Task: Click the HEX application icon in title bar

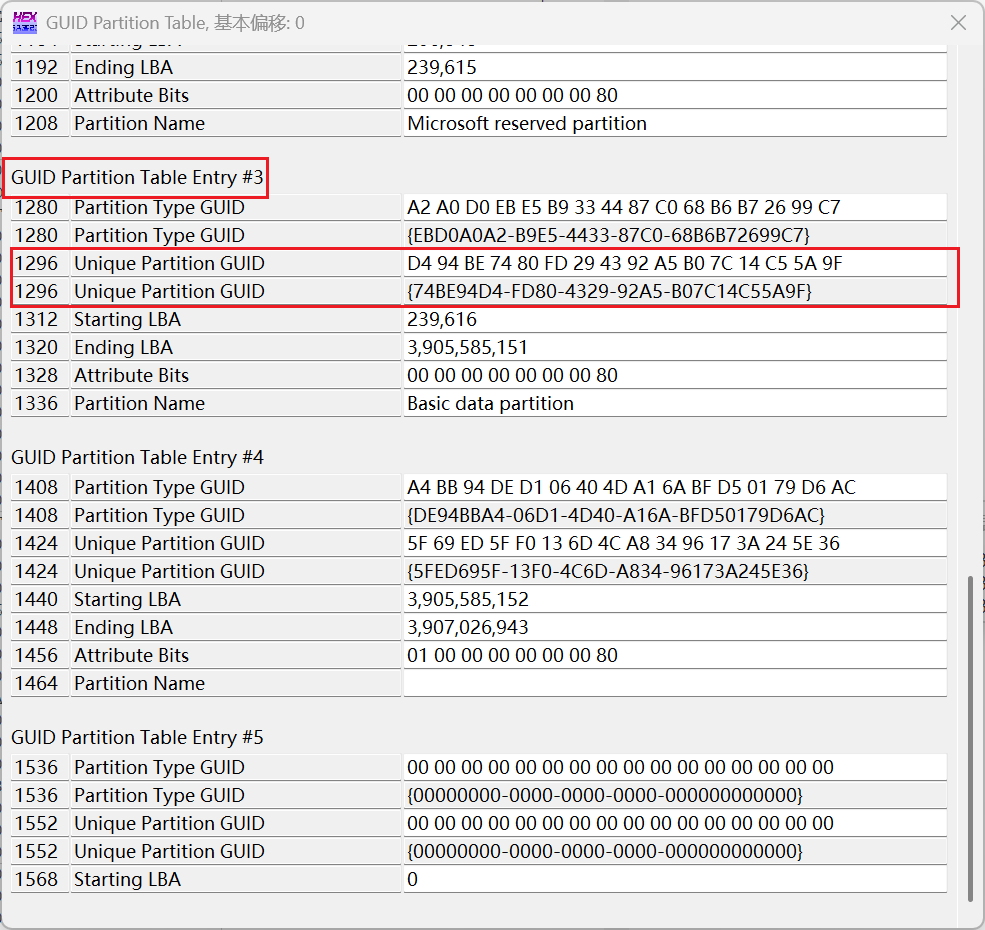Action: tap(24, 22)
